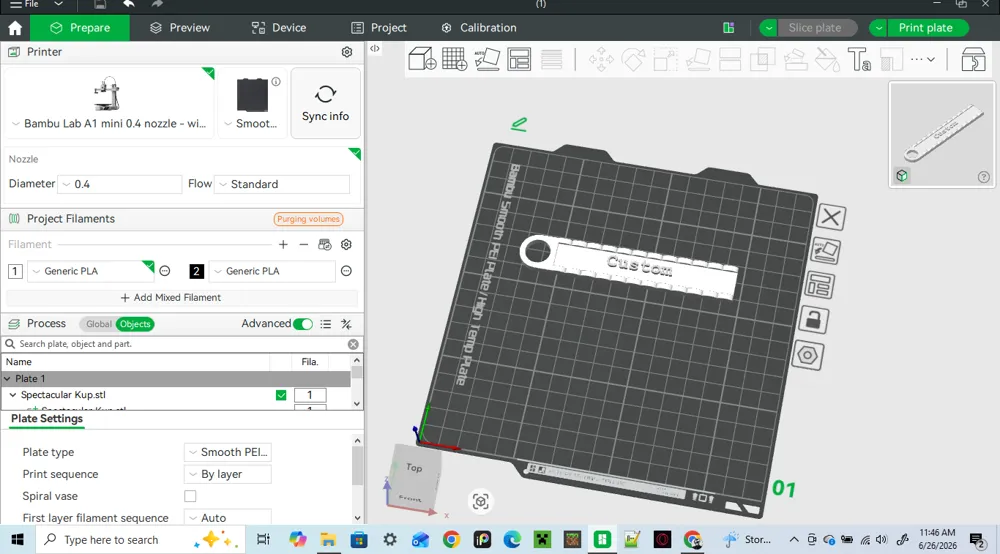Select the Text shape tool
This screenshot has height=554, width=1000.
[859, 60]
